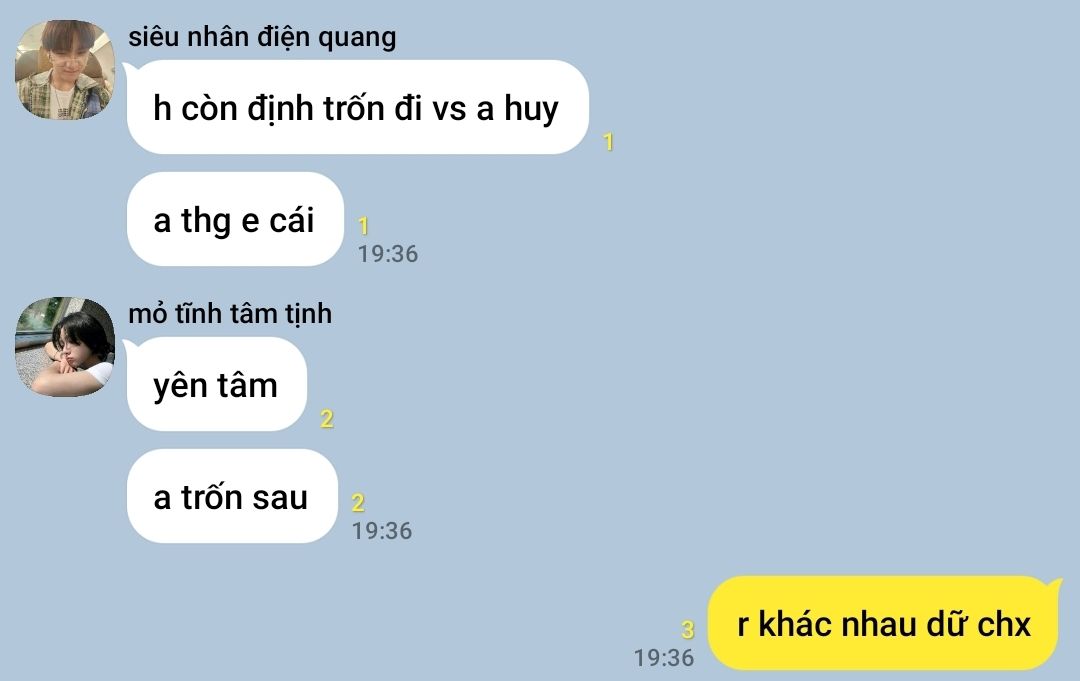Click unread count 2 beside 'a trốn sau'
Image resolution: width=1080 pixels, height=681 pixels.
(357, 502)
